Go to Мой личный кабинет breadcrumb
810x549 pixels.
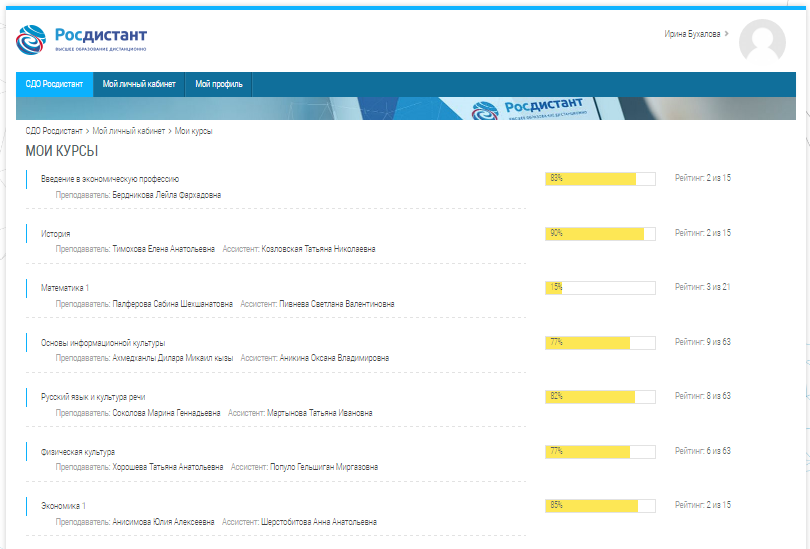tap(129, 131)
